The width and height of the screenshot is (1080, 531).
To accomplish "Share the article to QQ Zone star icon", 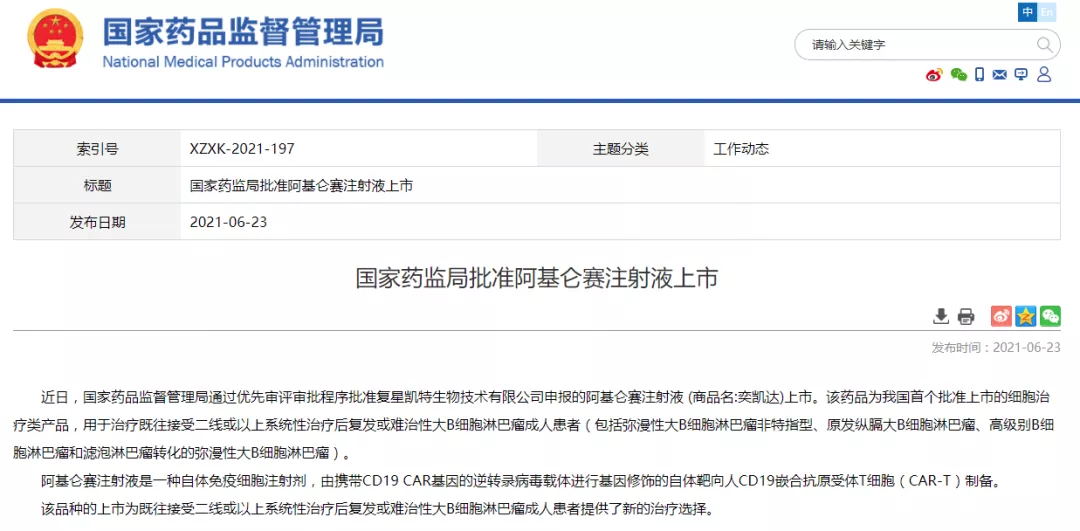I will pos(1025,316).
